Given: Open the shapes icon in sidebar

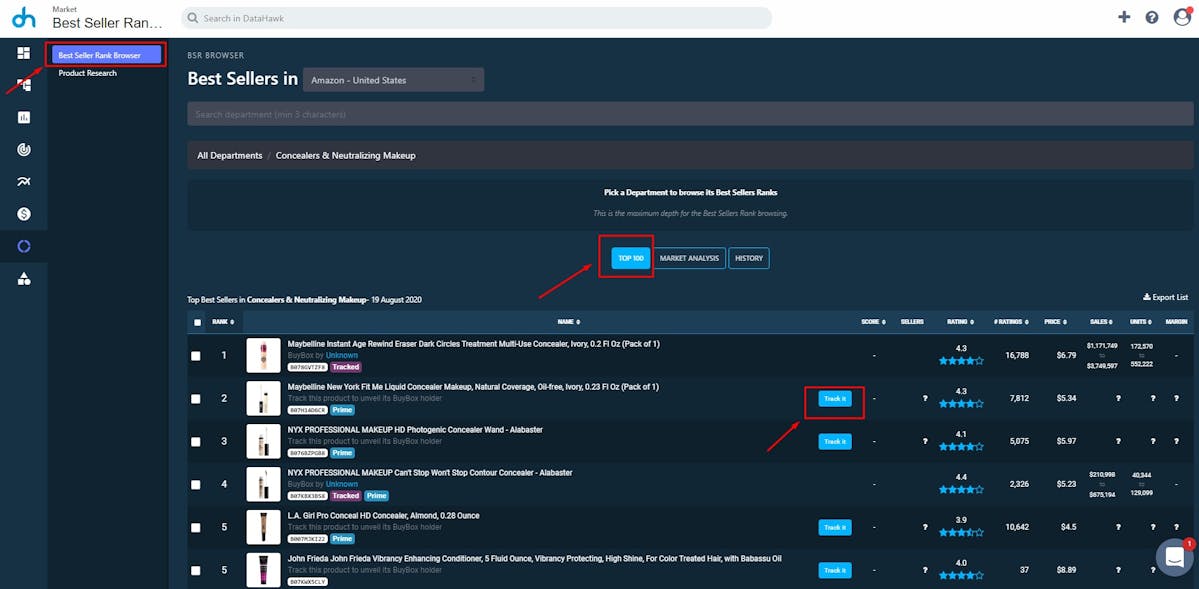Looking at the screenshot, I should click(24, 278).
